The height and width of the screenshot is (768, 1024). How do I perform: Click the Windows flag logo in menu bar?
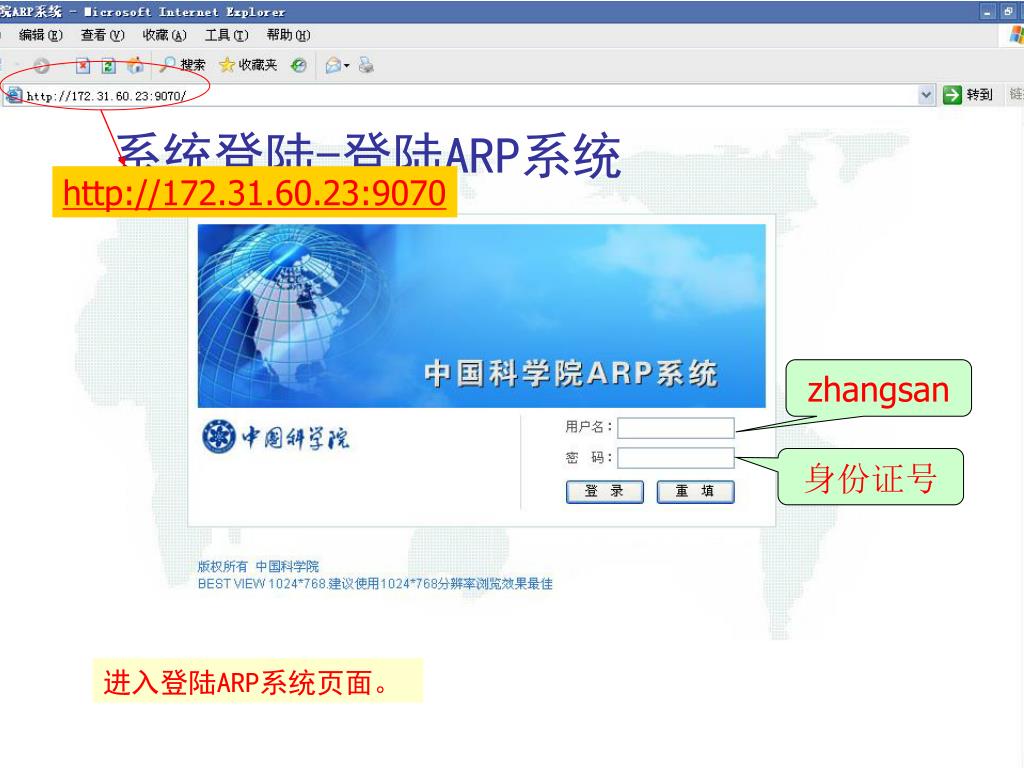click(1016, 35)
